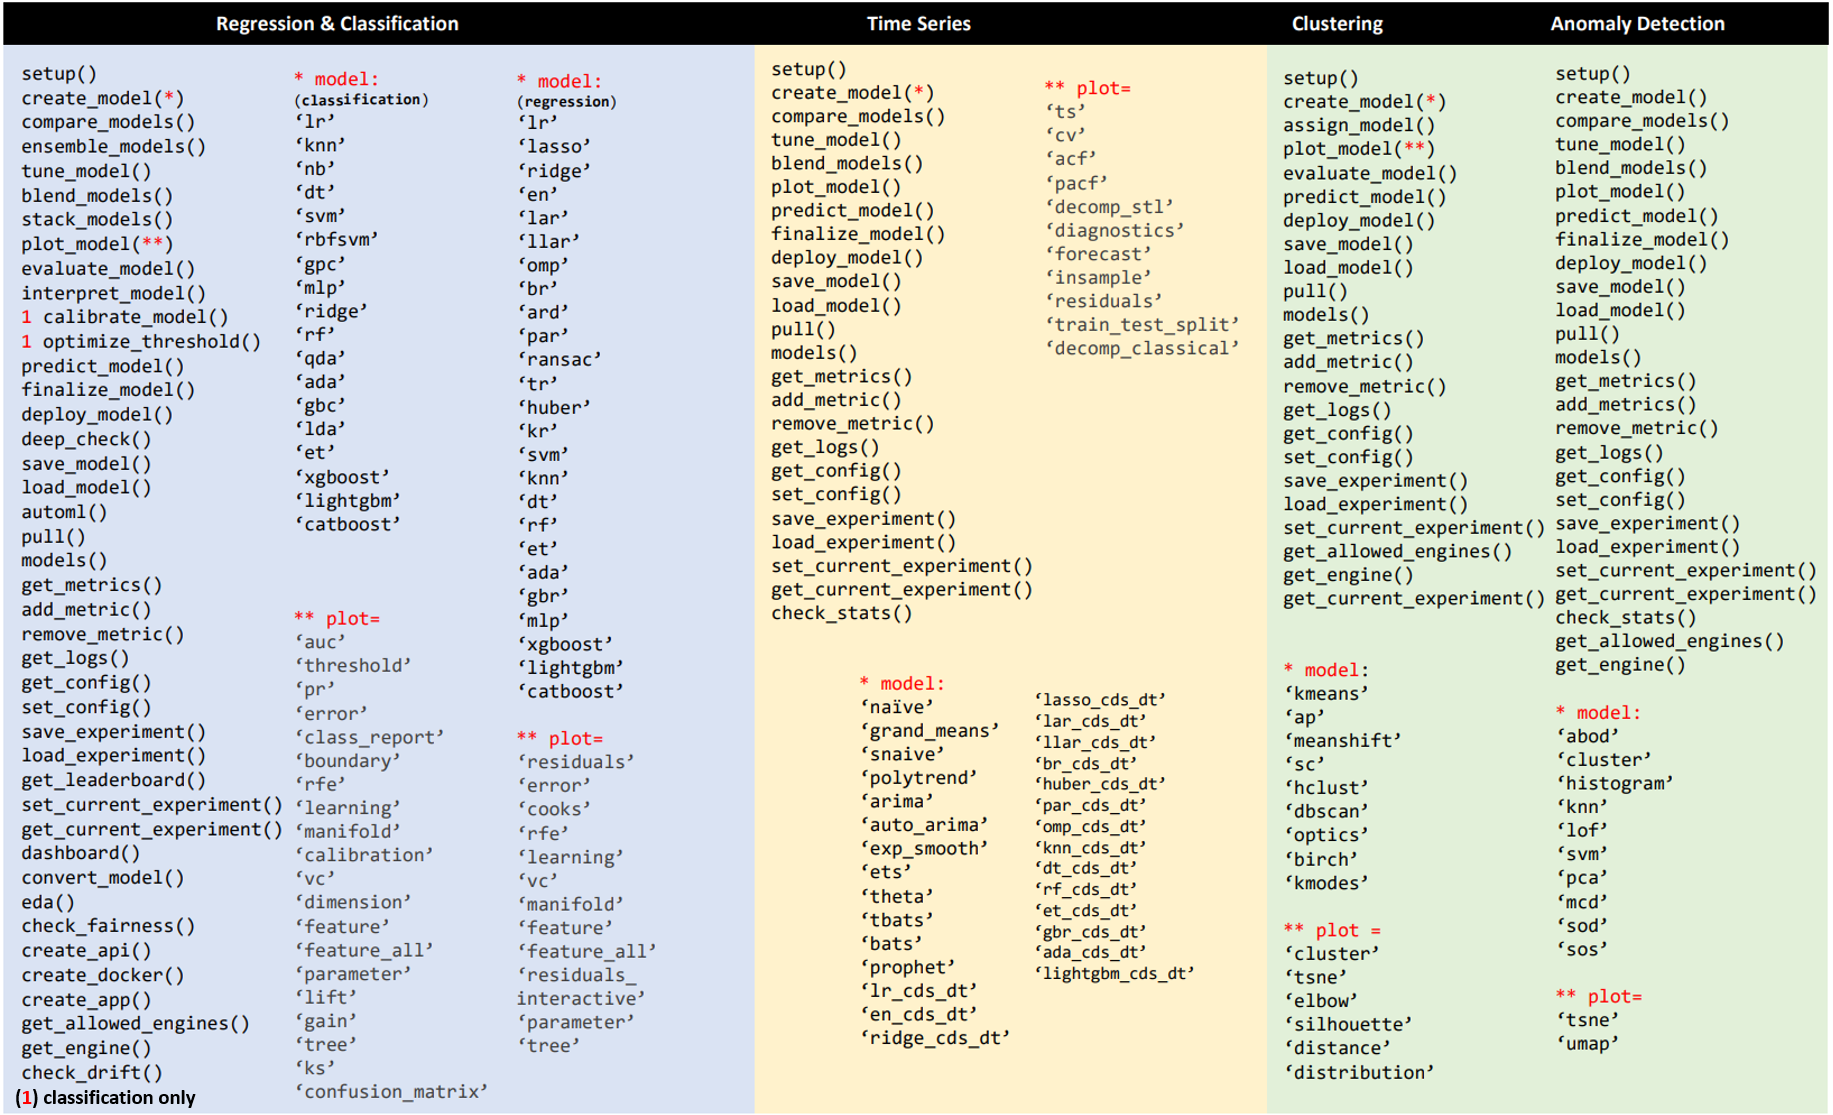Select the 'silhouette' clustering plot option
The height and width of the screenshot is (1115, 1833).
click(x=1348, y=1024)
